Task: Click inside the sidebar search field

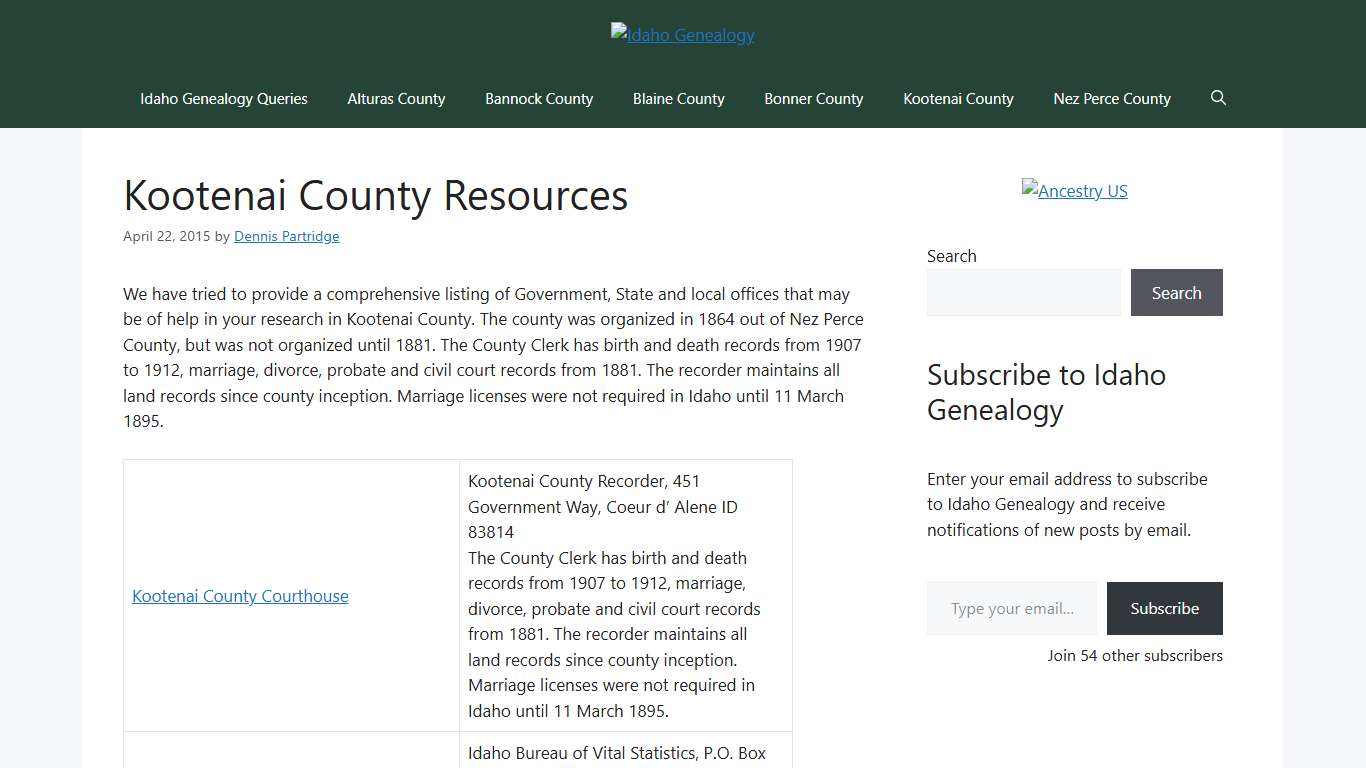Action: click(x=1024, y=292)
